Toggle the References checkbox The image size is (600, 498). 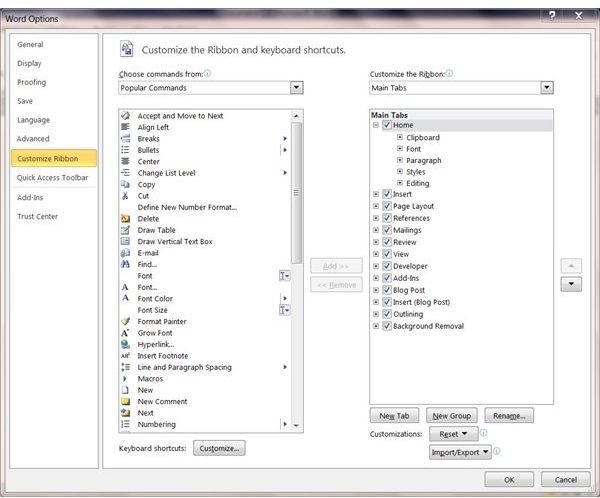[x=387, y=218]
